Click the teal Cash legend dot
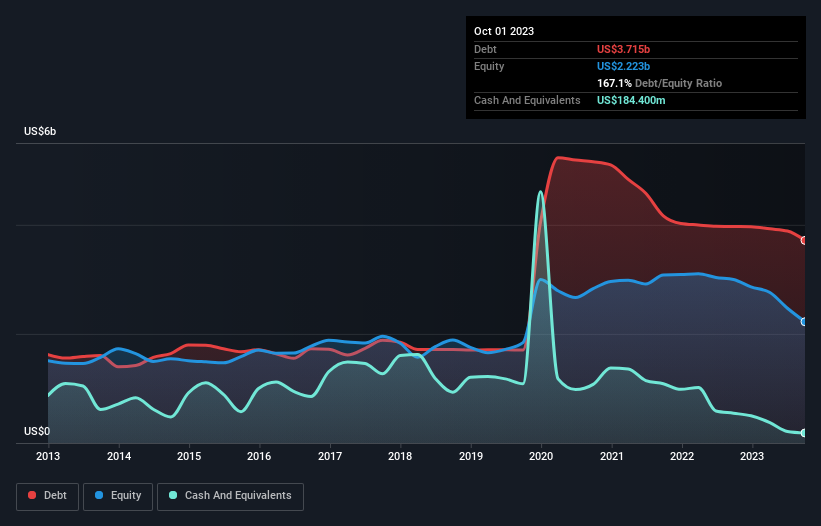 173,495
